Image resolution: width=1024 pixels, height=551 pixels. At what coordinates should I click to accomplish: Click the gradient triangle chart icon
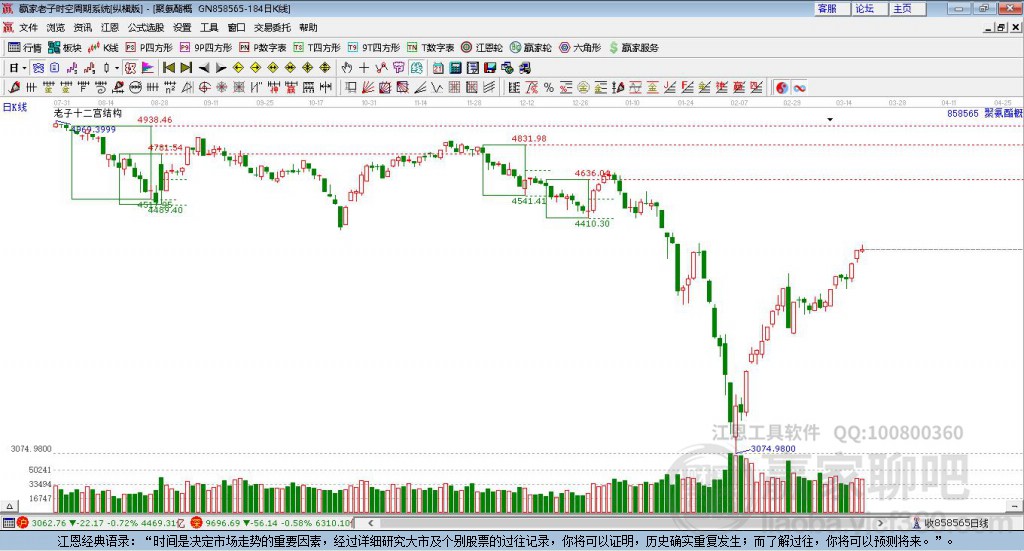pos(148,68)
